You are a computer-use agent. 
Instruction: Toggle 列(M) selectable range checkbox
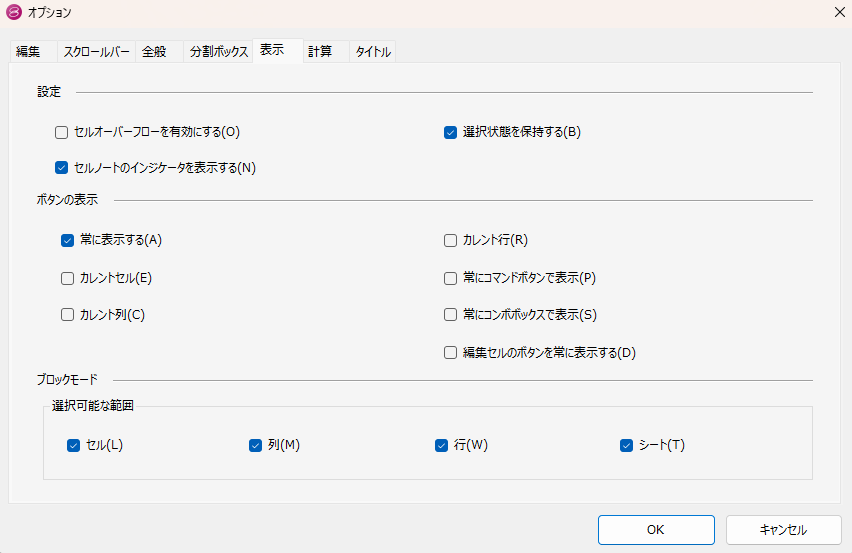[x=255, y=445]
